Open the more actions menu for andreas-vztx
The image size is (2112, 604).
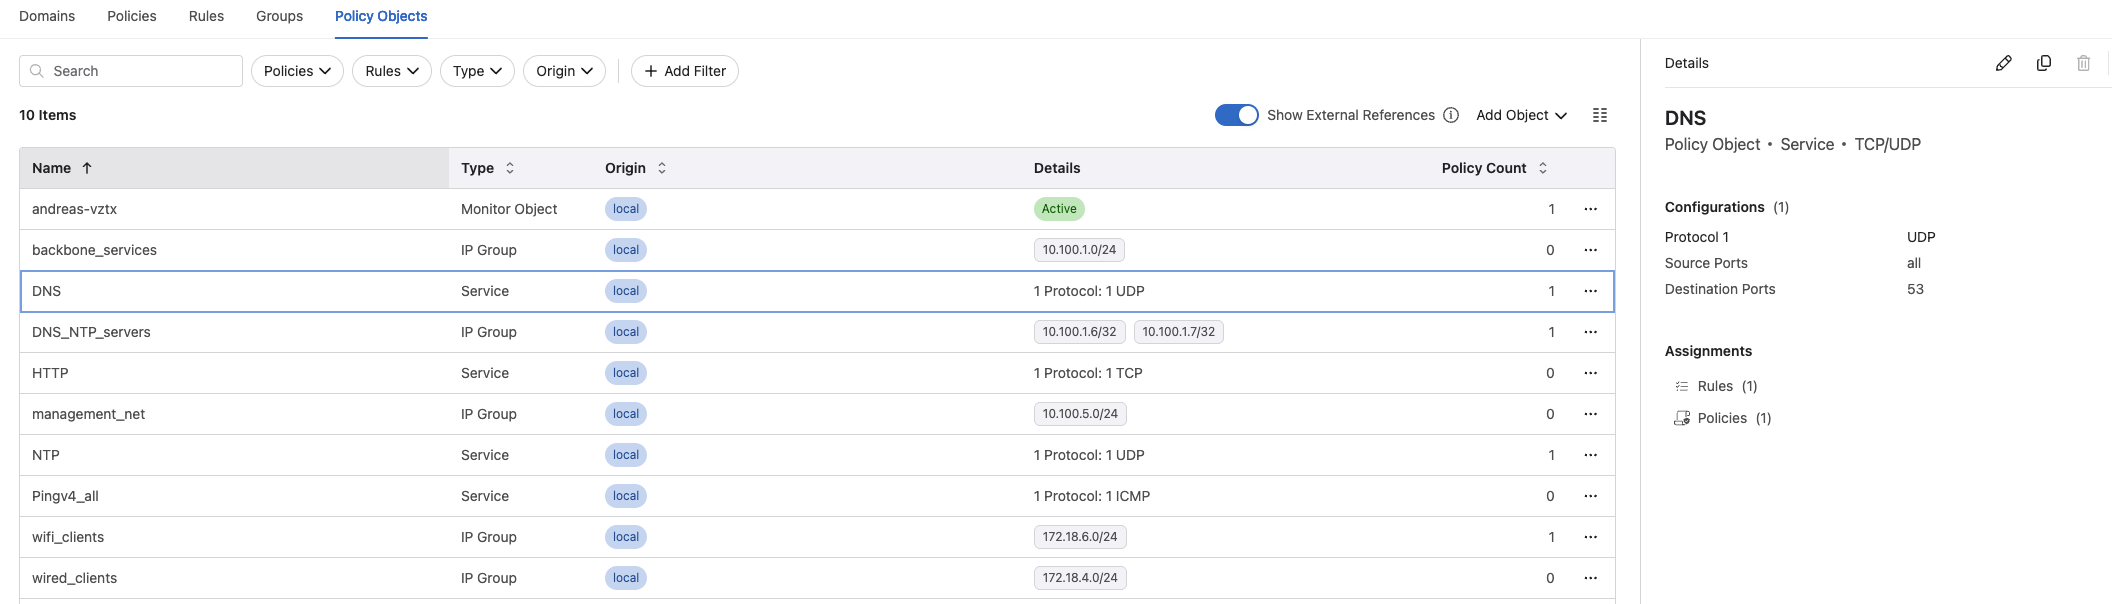click(x=1590, y=209)
